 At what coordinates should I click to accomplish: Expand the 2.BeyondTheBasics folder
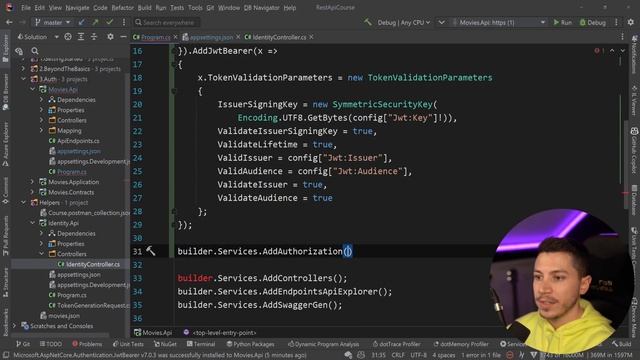23,69
